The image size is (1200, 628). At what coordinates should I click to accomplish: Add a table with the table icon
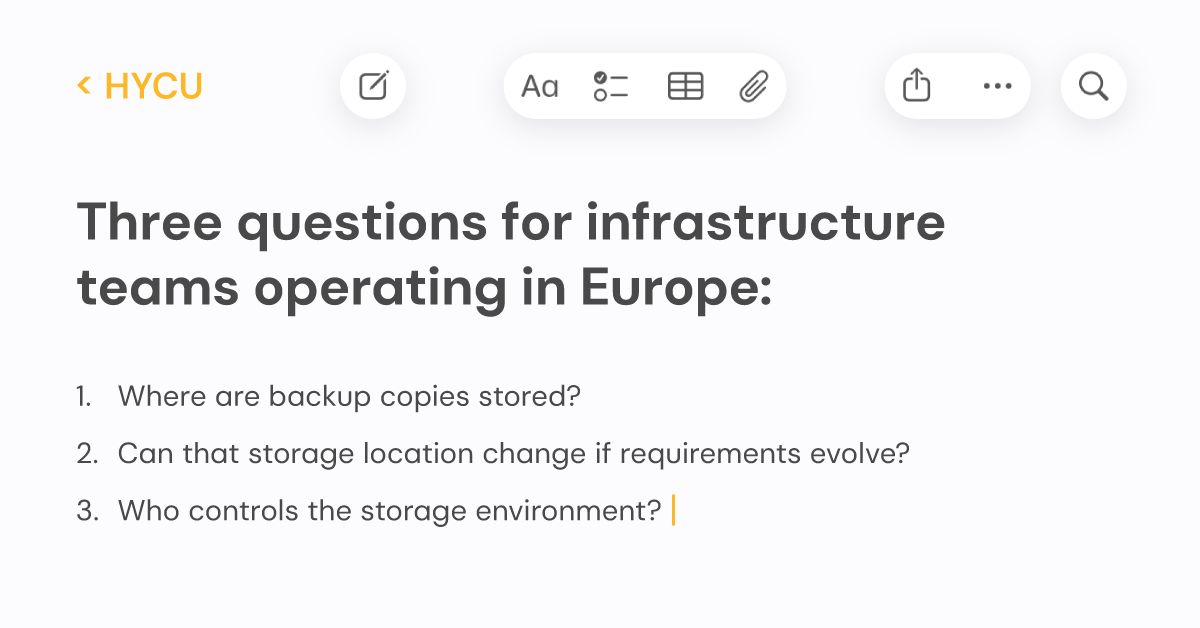click(685, 87)
